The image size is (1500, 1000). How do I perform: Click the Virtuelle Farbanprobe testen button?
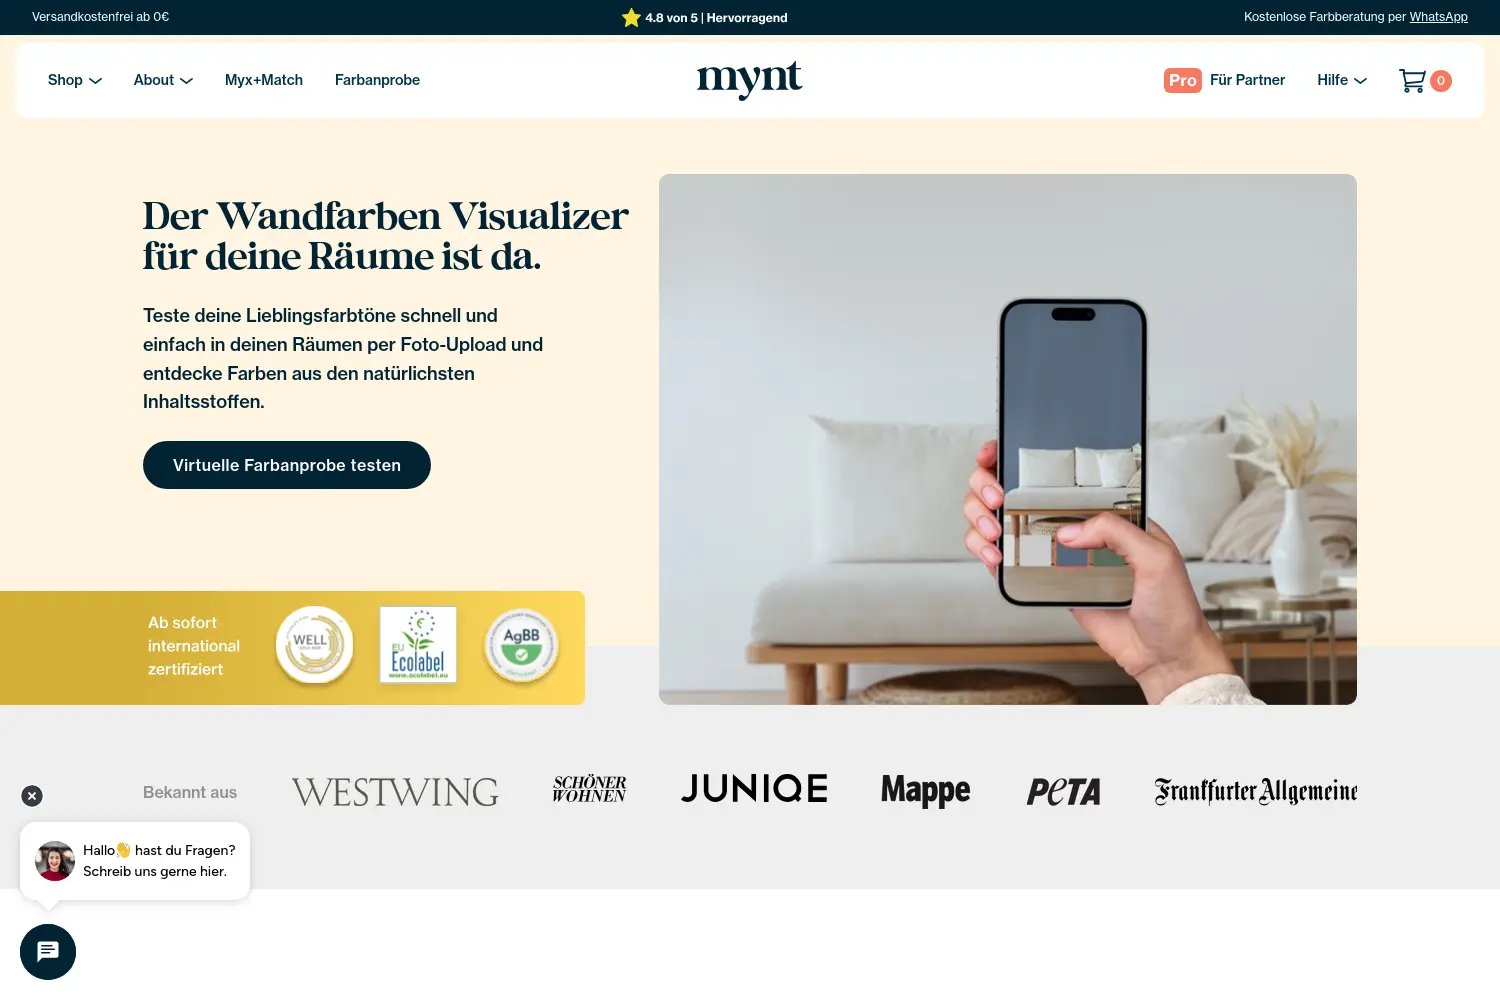(287, 465)
